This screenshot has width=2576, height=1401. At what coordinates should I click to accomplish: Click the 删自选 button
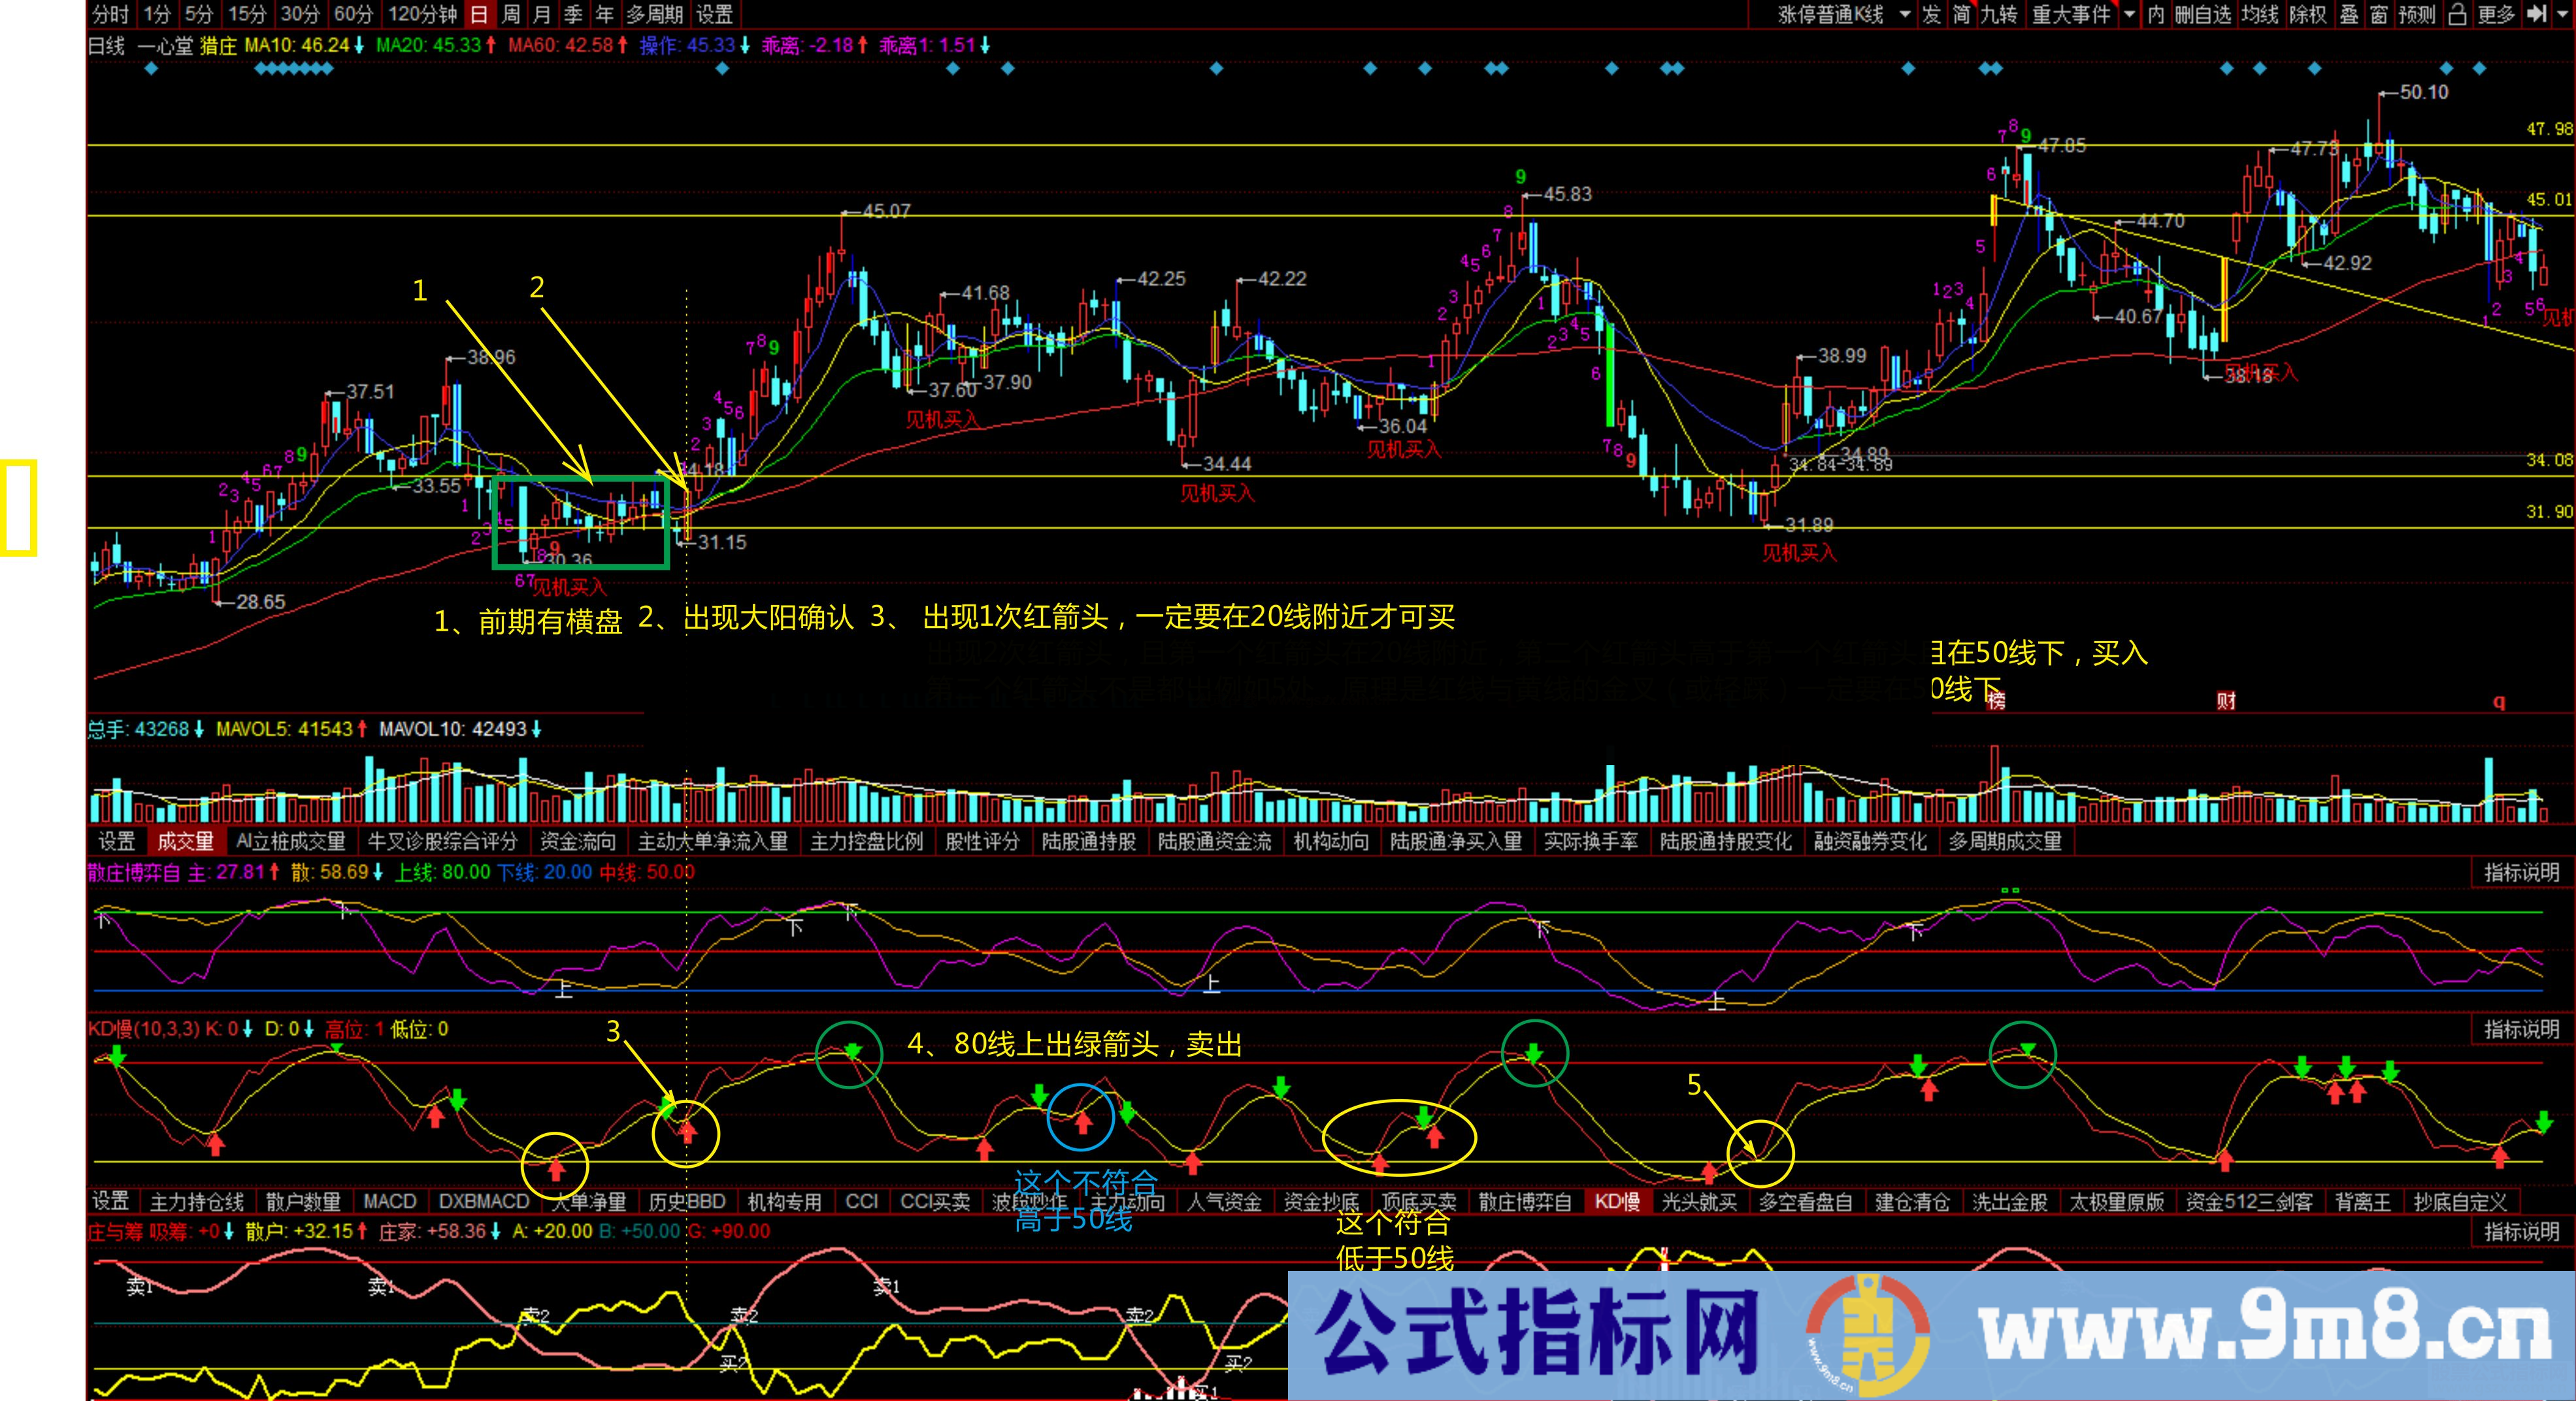tap(2203, 14)
